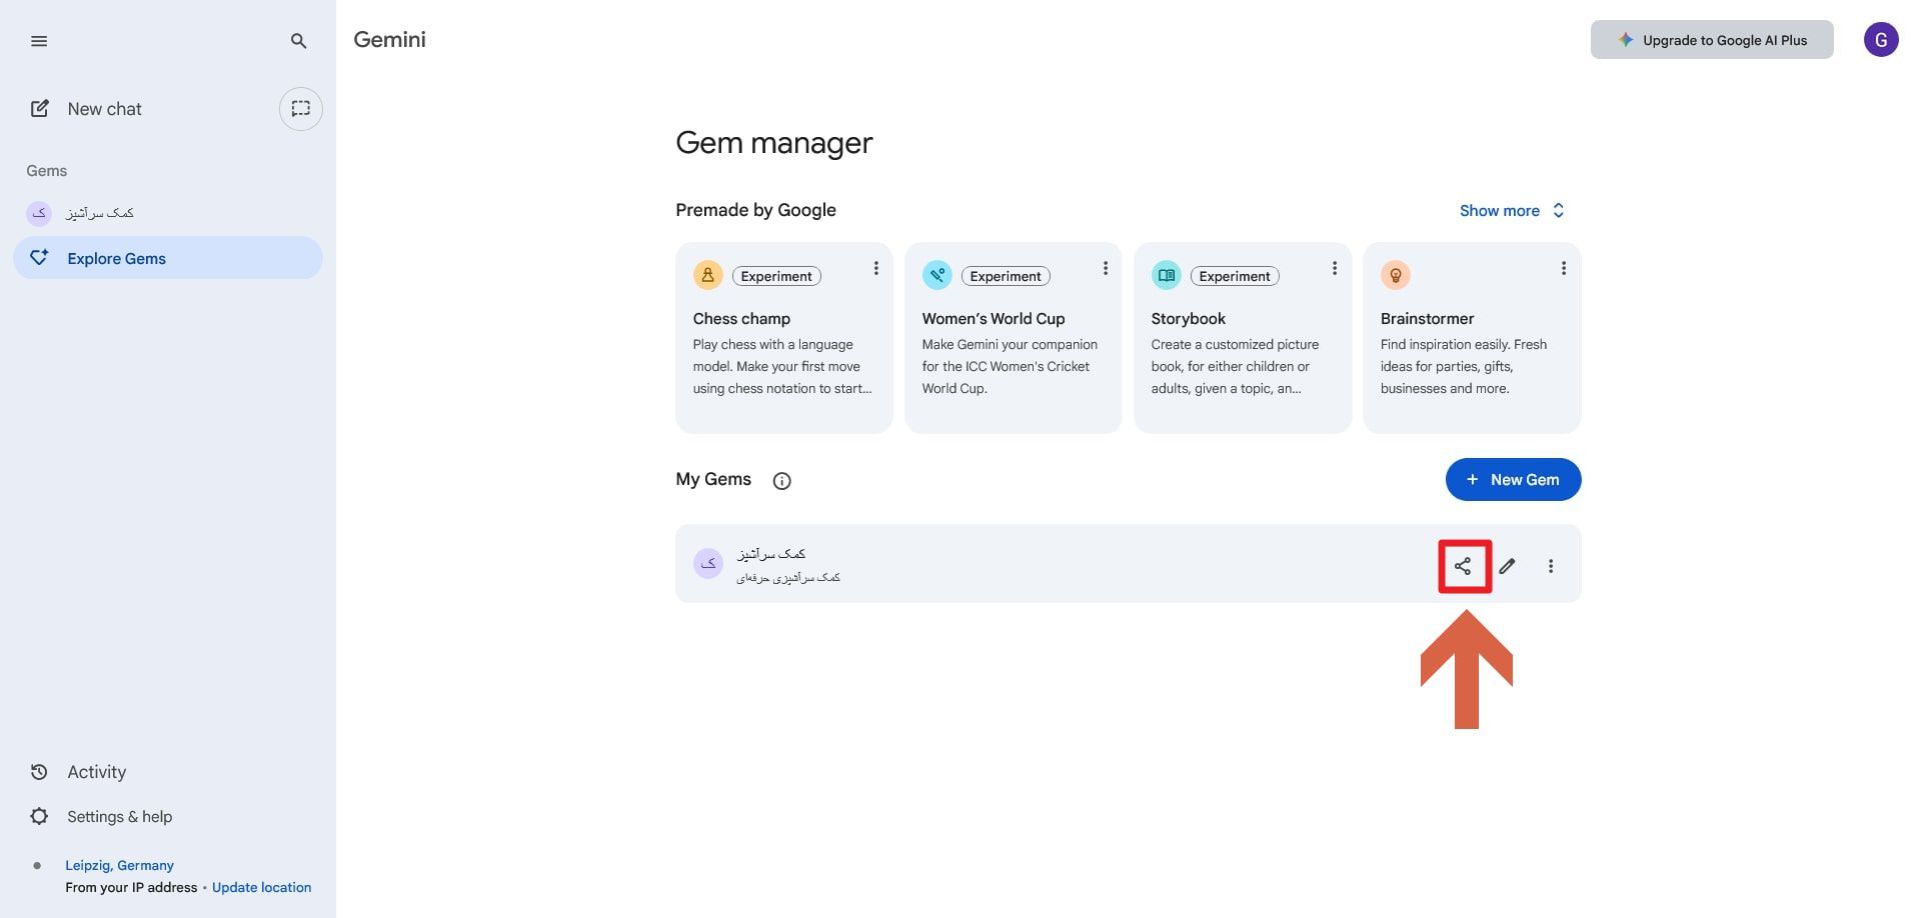Image resolution: width=1920 pixels, height=918 pixels.
Task: Open Settings & help in the sidebar
Action: (119, 817)
